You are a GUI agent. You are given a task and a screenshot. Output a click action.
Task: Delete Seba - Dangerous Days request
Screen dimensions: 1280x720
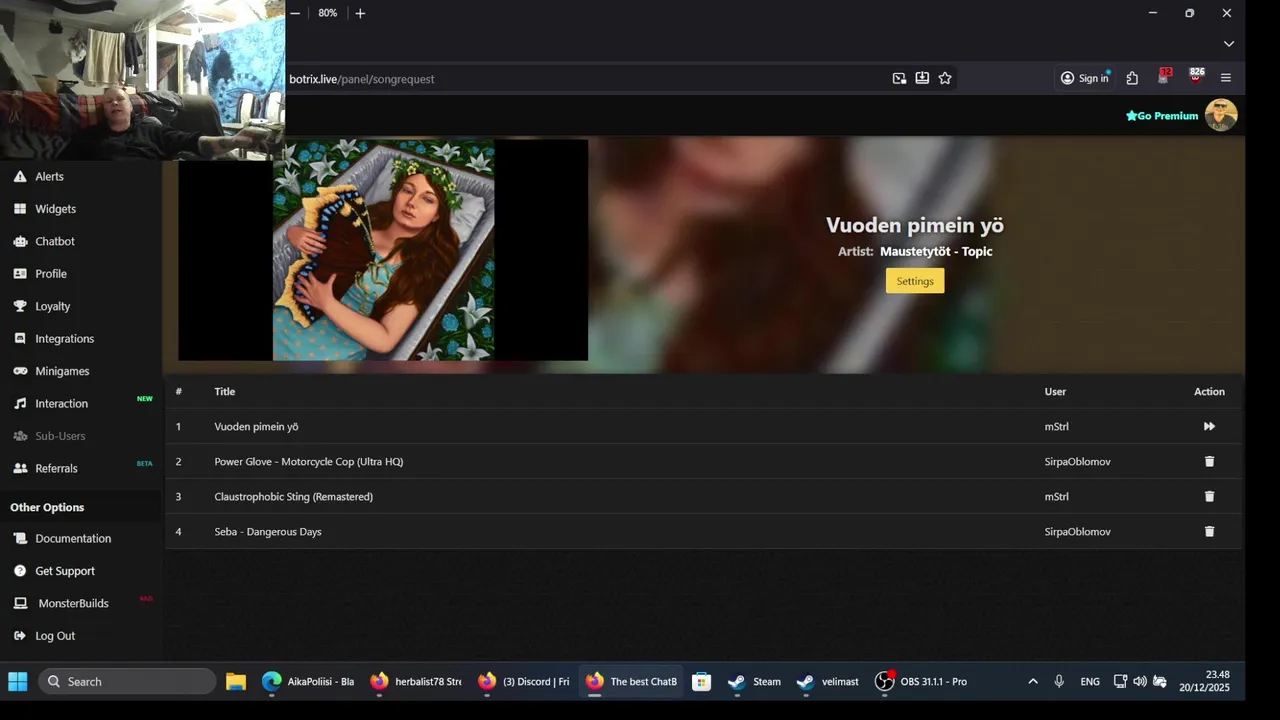1209,532
